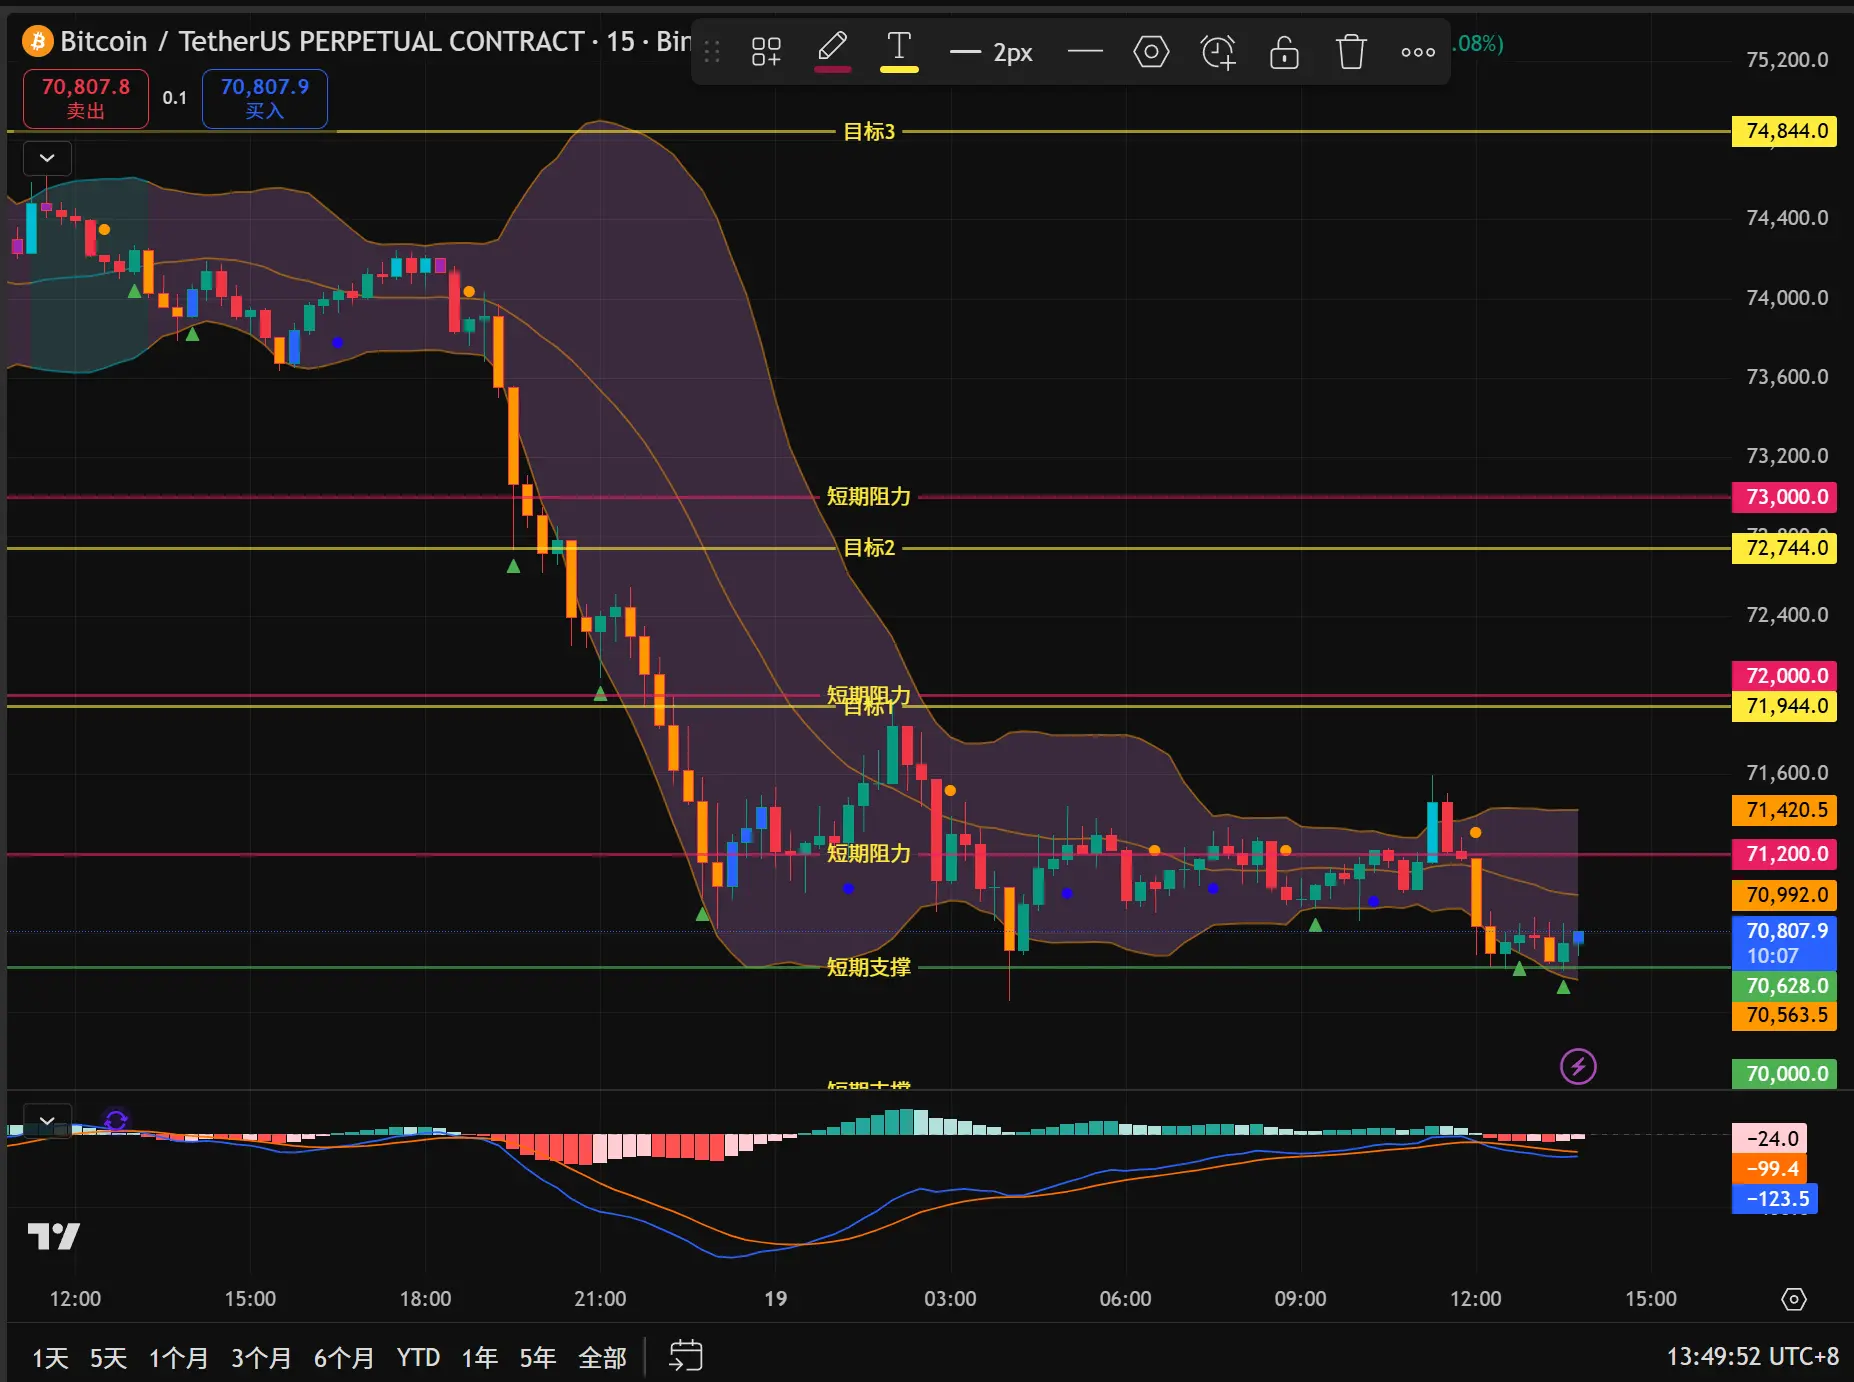
Task: Click the 70,807.8 sell button
Action: [86, 98]
